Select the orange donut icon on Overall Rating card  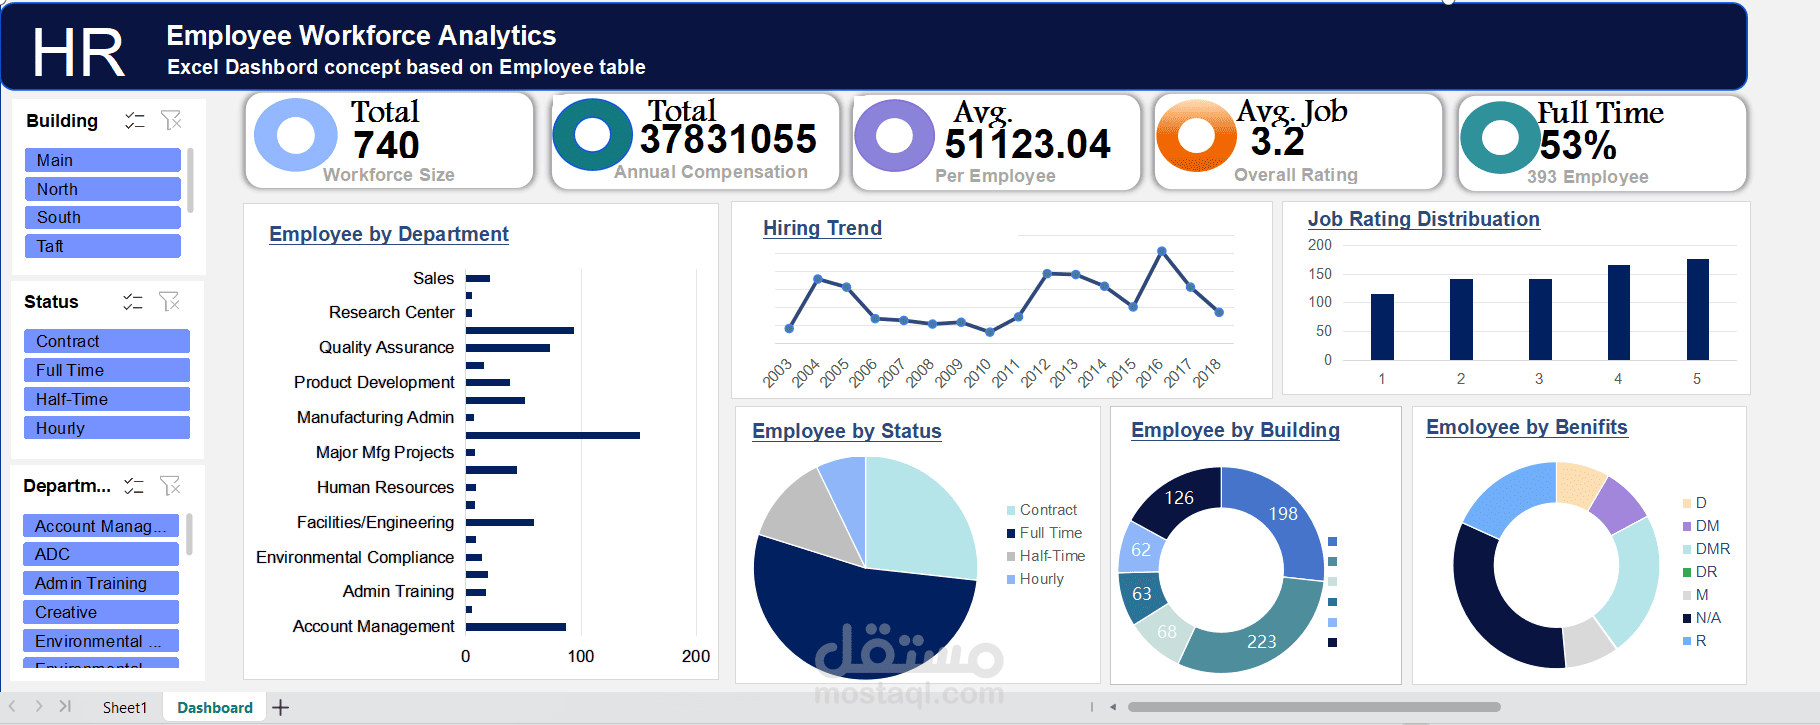pyautogui.click(x=1196, y=136)
